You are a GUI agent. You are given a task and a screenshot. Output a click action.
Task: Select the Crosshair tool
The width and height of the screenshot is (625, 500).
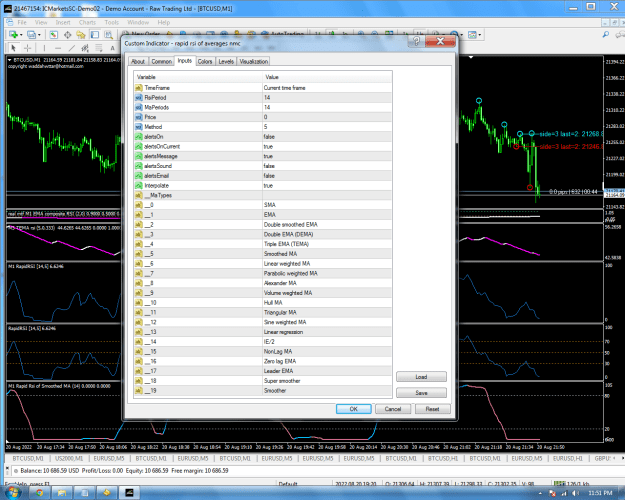28,48
